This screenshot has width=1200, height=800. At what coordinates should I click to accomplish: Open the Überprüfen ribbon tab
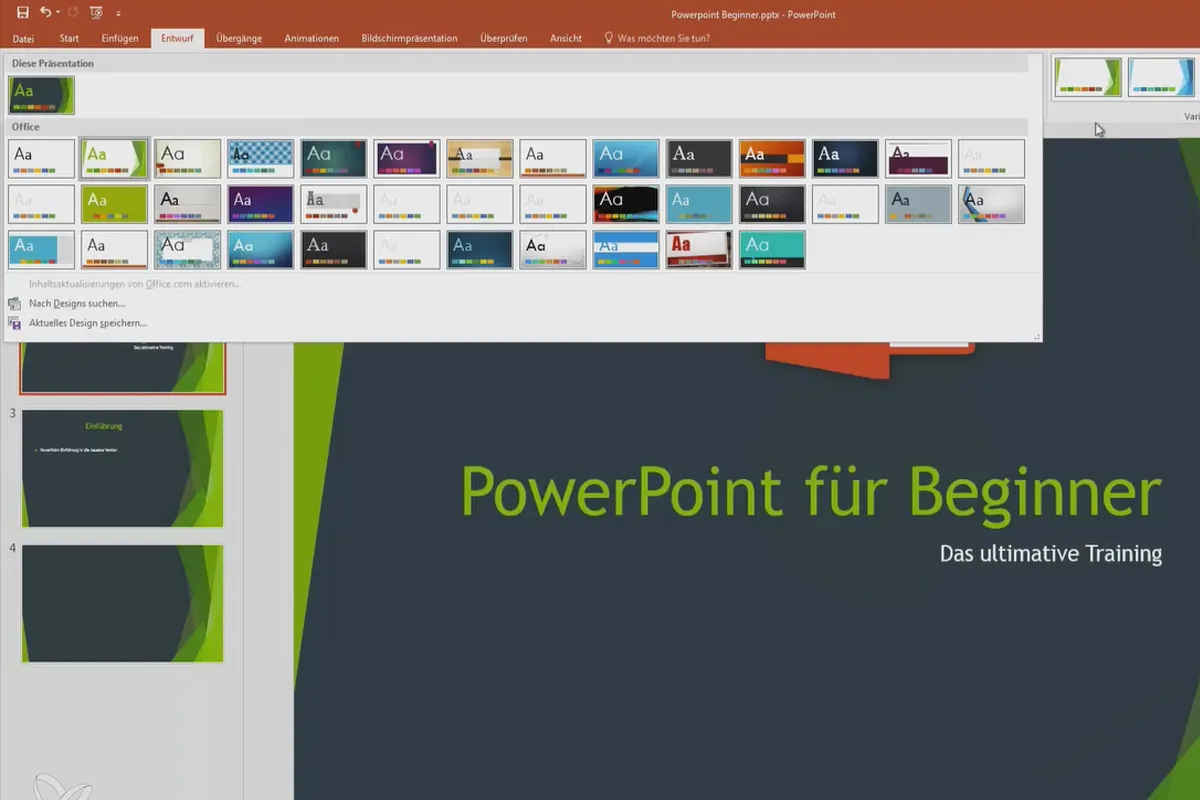[x=503, y=38]
